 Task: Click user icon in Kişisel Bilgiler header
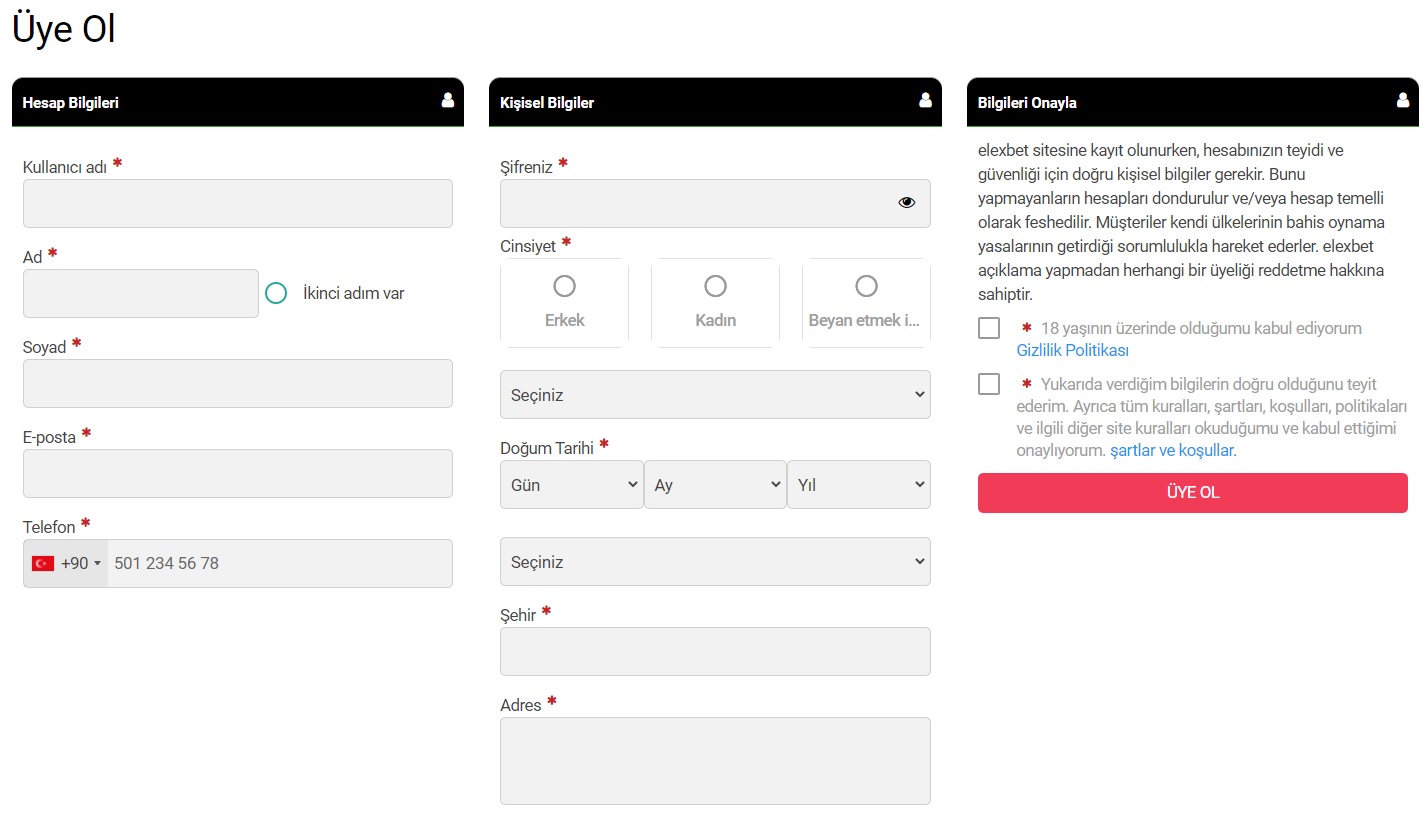coord(925,100)
